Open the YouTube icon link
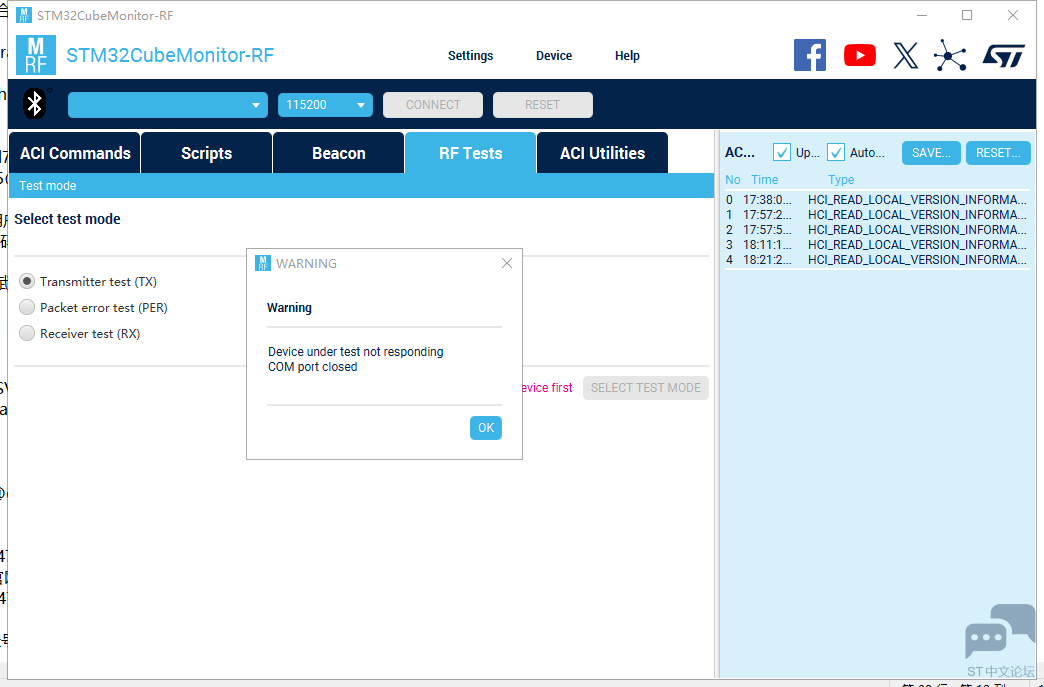Viewport: 1044px width, 687px height. click(859, 55)
